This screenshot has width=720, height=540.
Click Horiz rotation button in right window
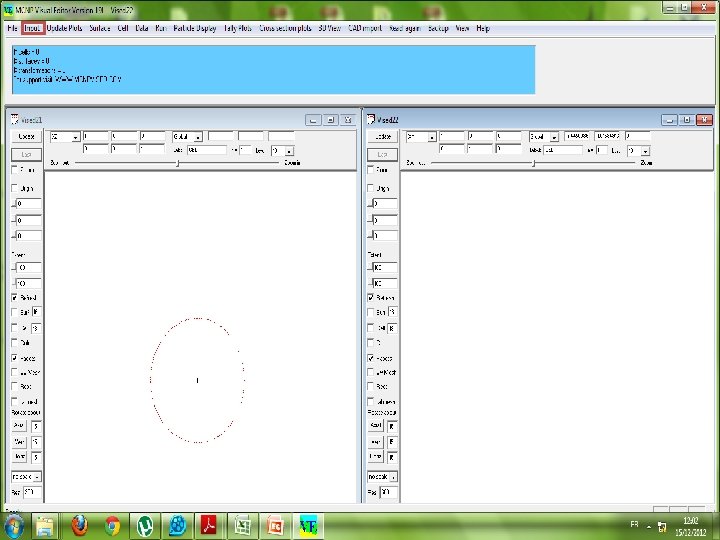click(376, 457)
